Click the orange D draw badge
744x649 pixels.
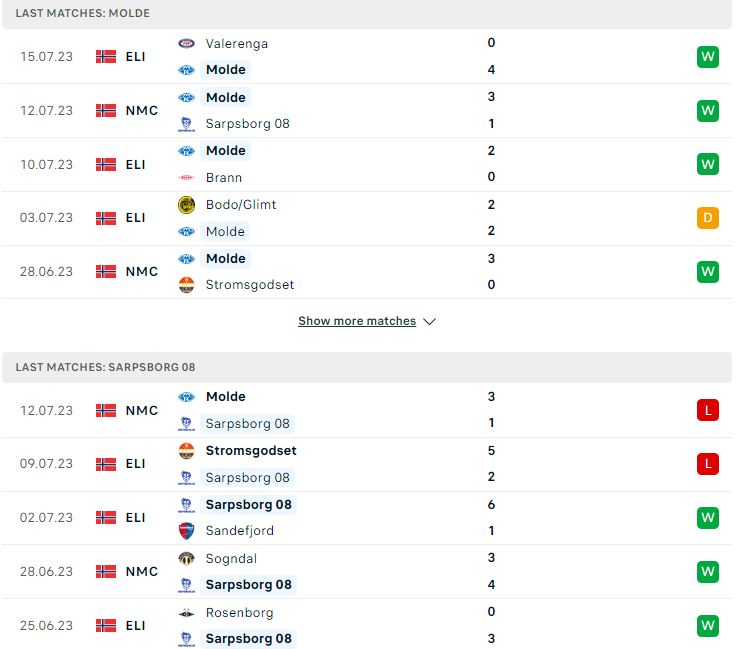pyautogui.click(x=707, y=218)
